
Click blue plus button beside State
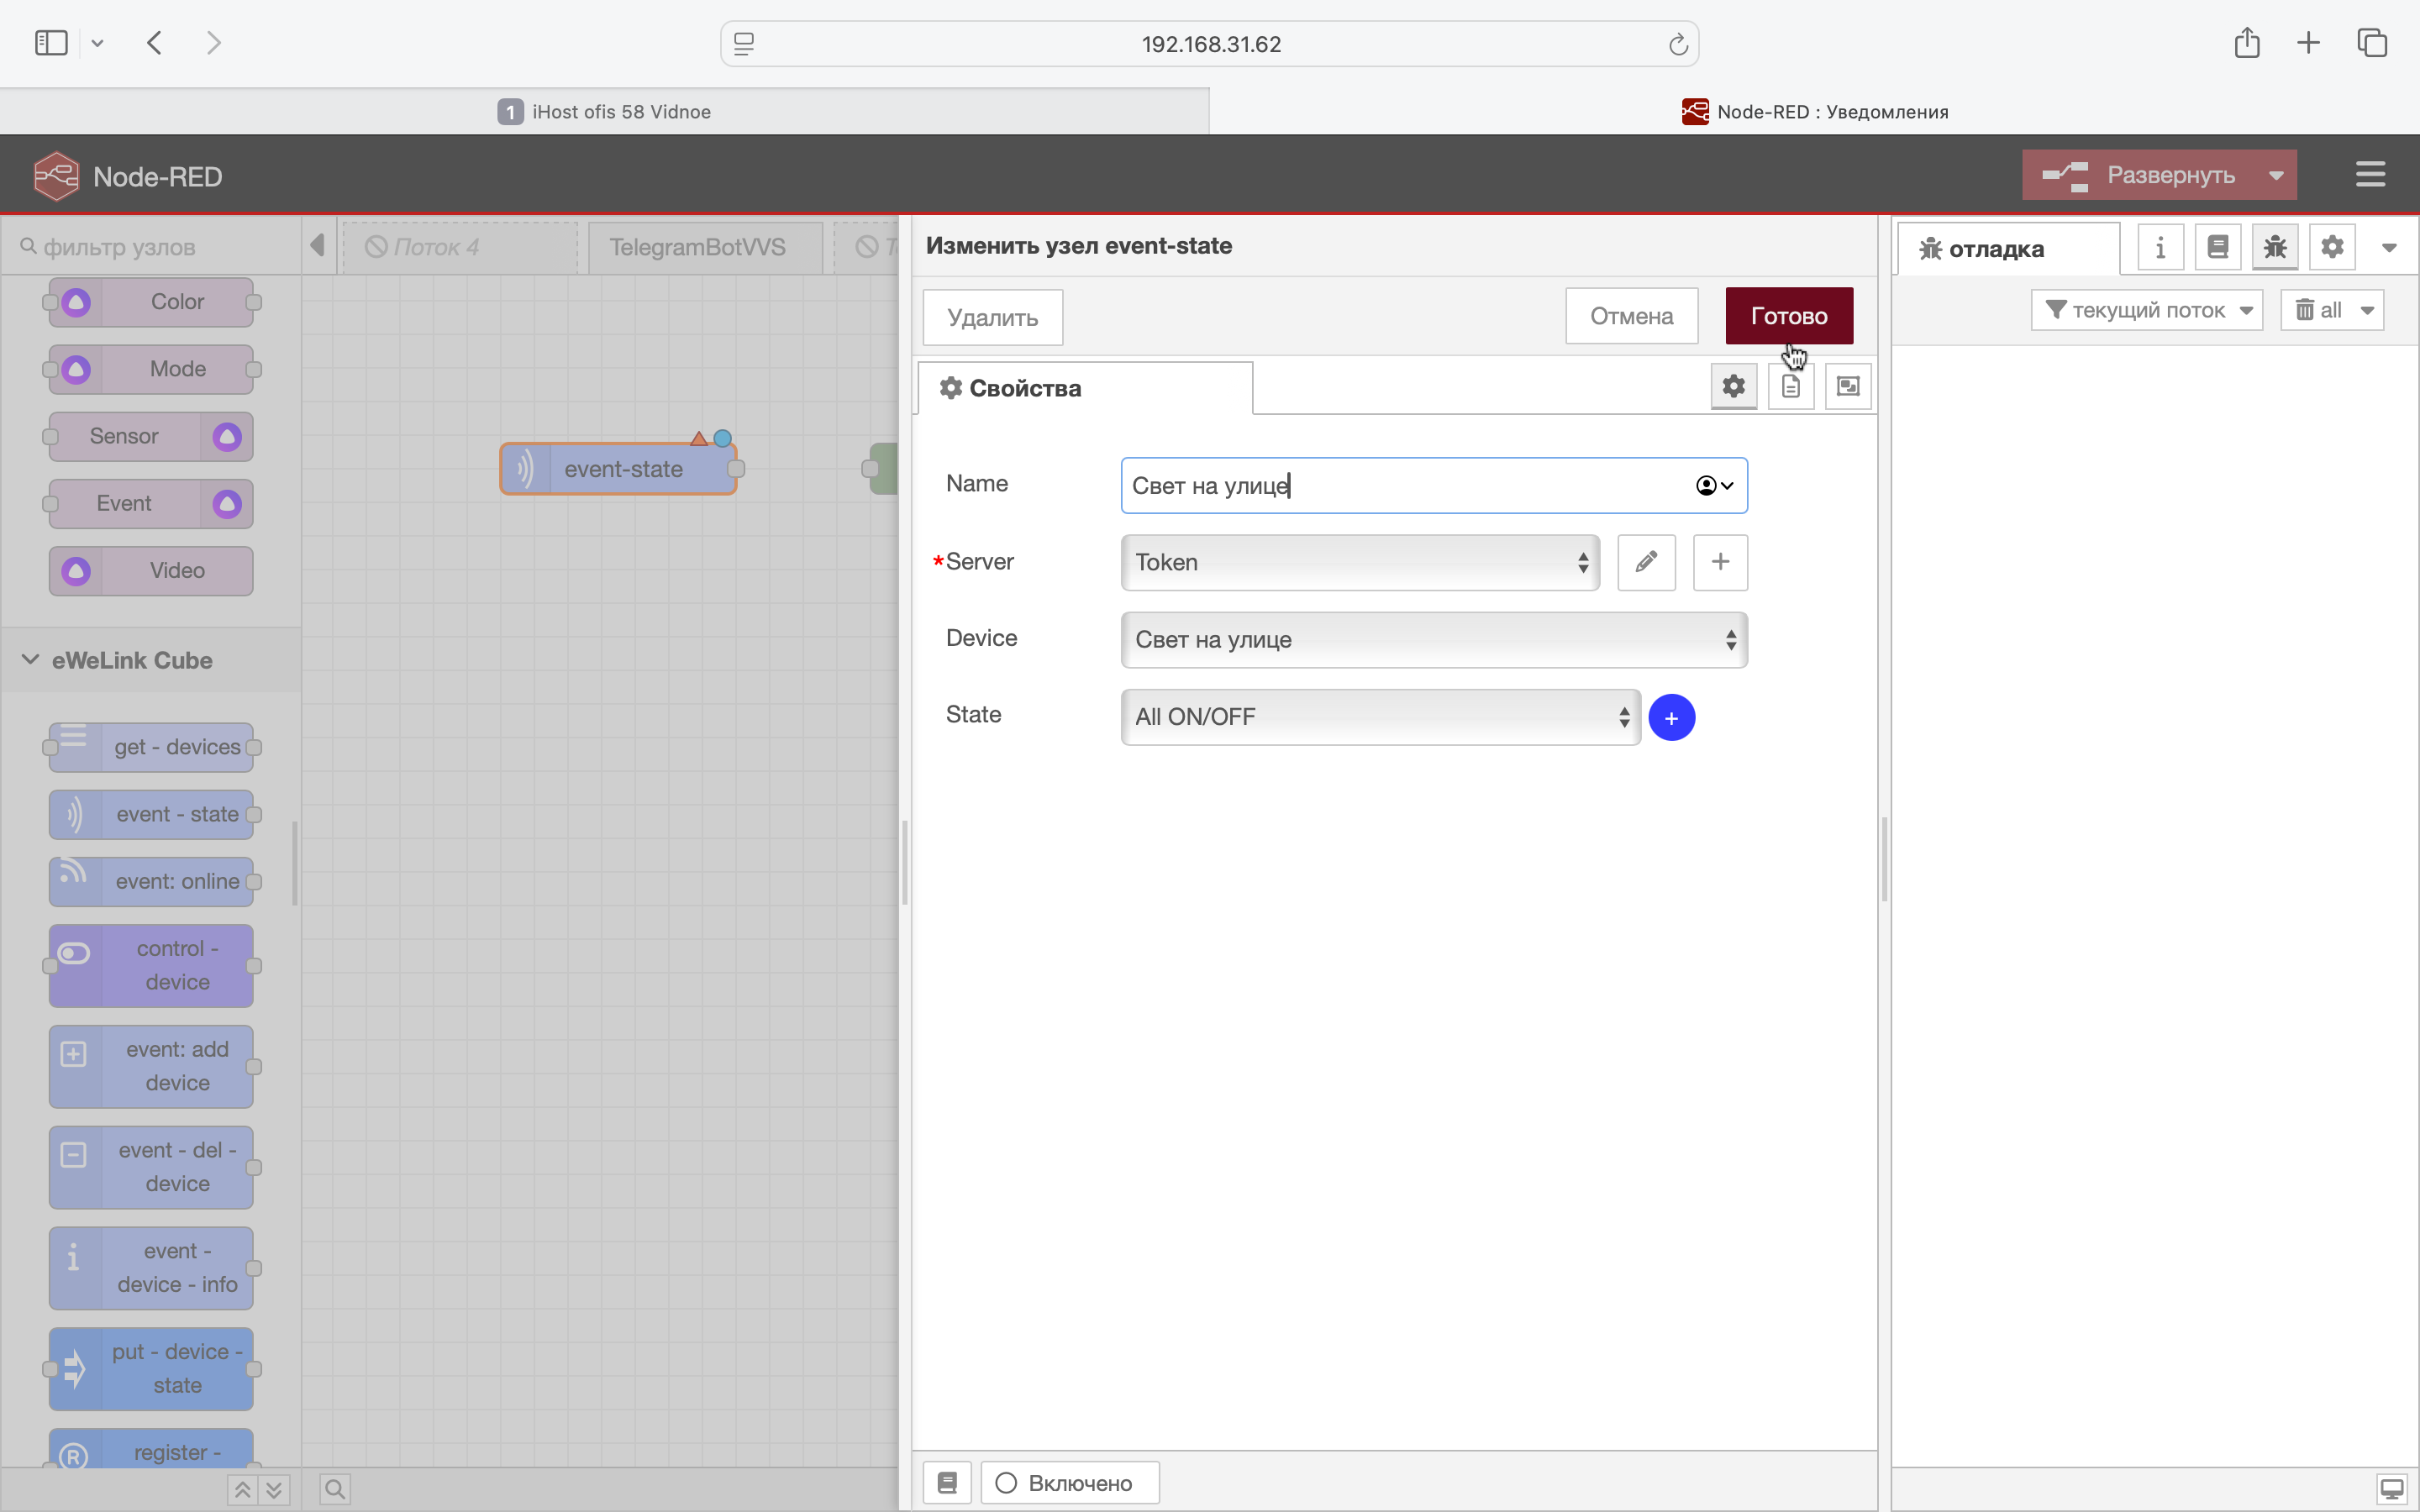1671,718
